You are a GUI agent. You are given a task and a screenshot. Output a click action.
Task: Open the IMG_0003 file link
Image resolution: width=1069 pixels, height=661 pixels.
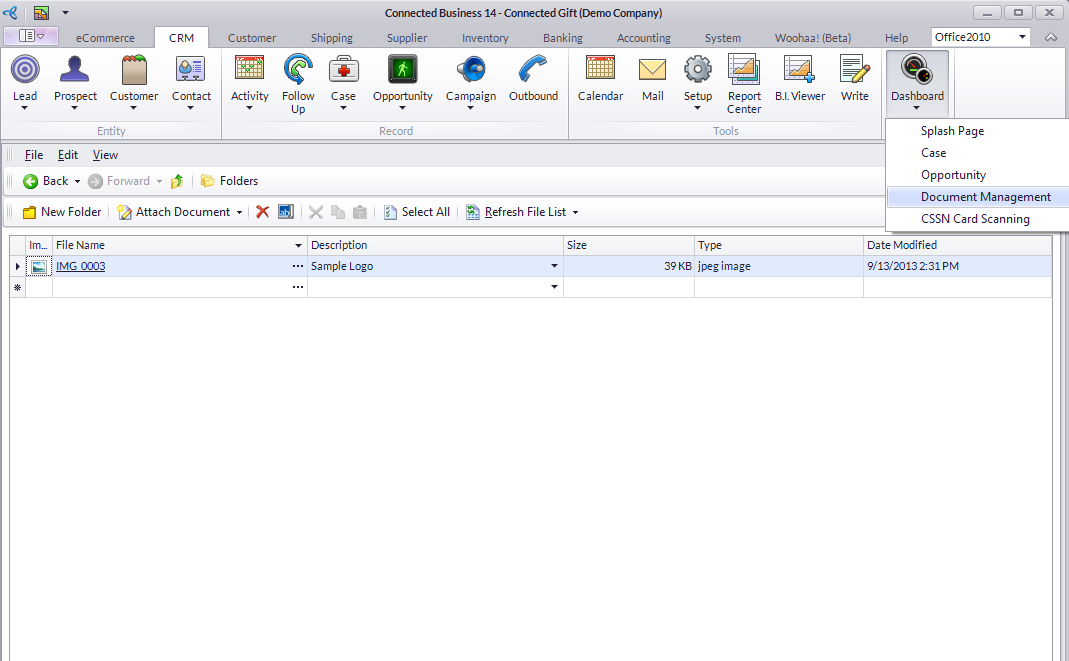(81, 266)
